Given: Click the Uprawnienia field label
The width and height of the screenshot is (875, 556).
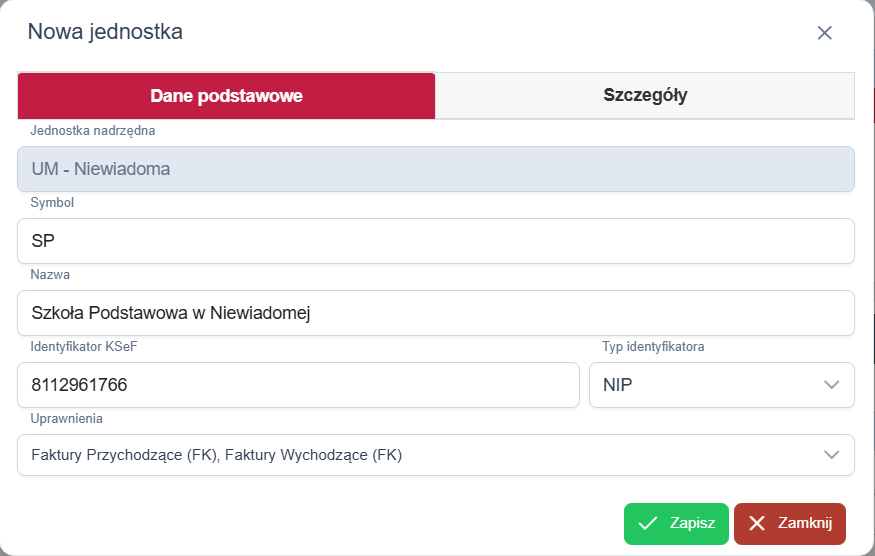Looking at the screenshot, I should [x=67, y=419].
